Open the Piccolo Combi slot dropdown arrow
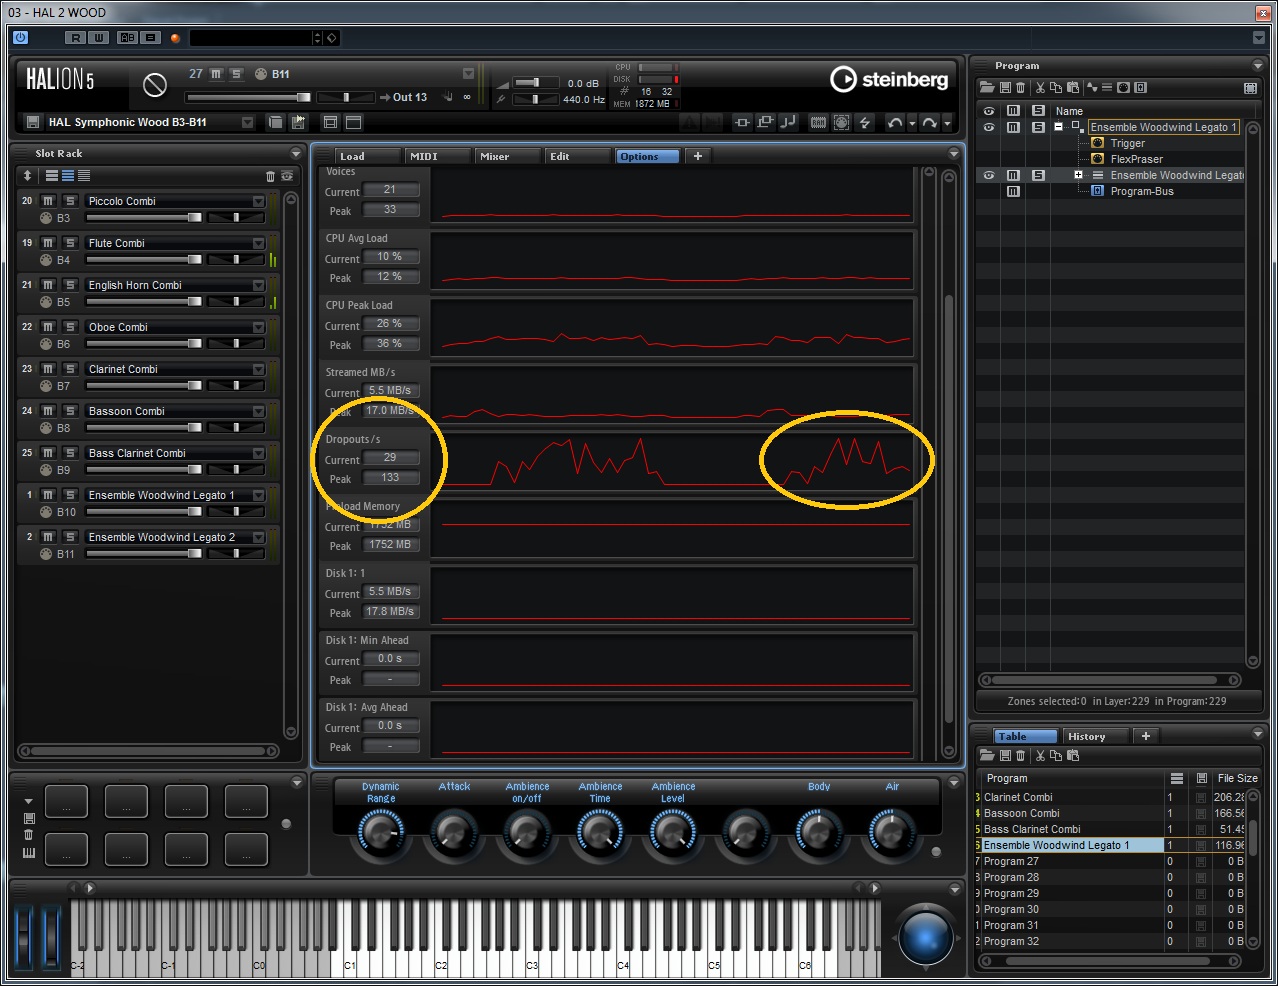1278x986 pixels. pyautogui.click(x=258, y=201)
